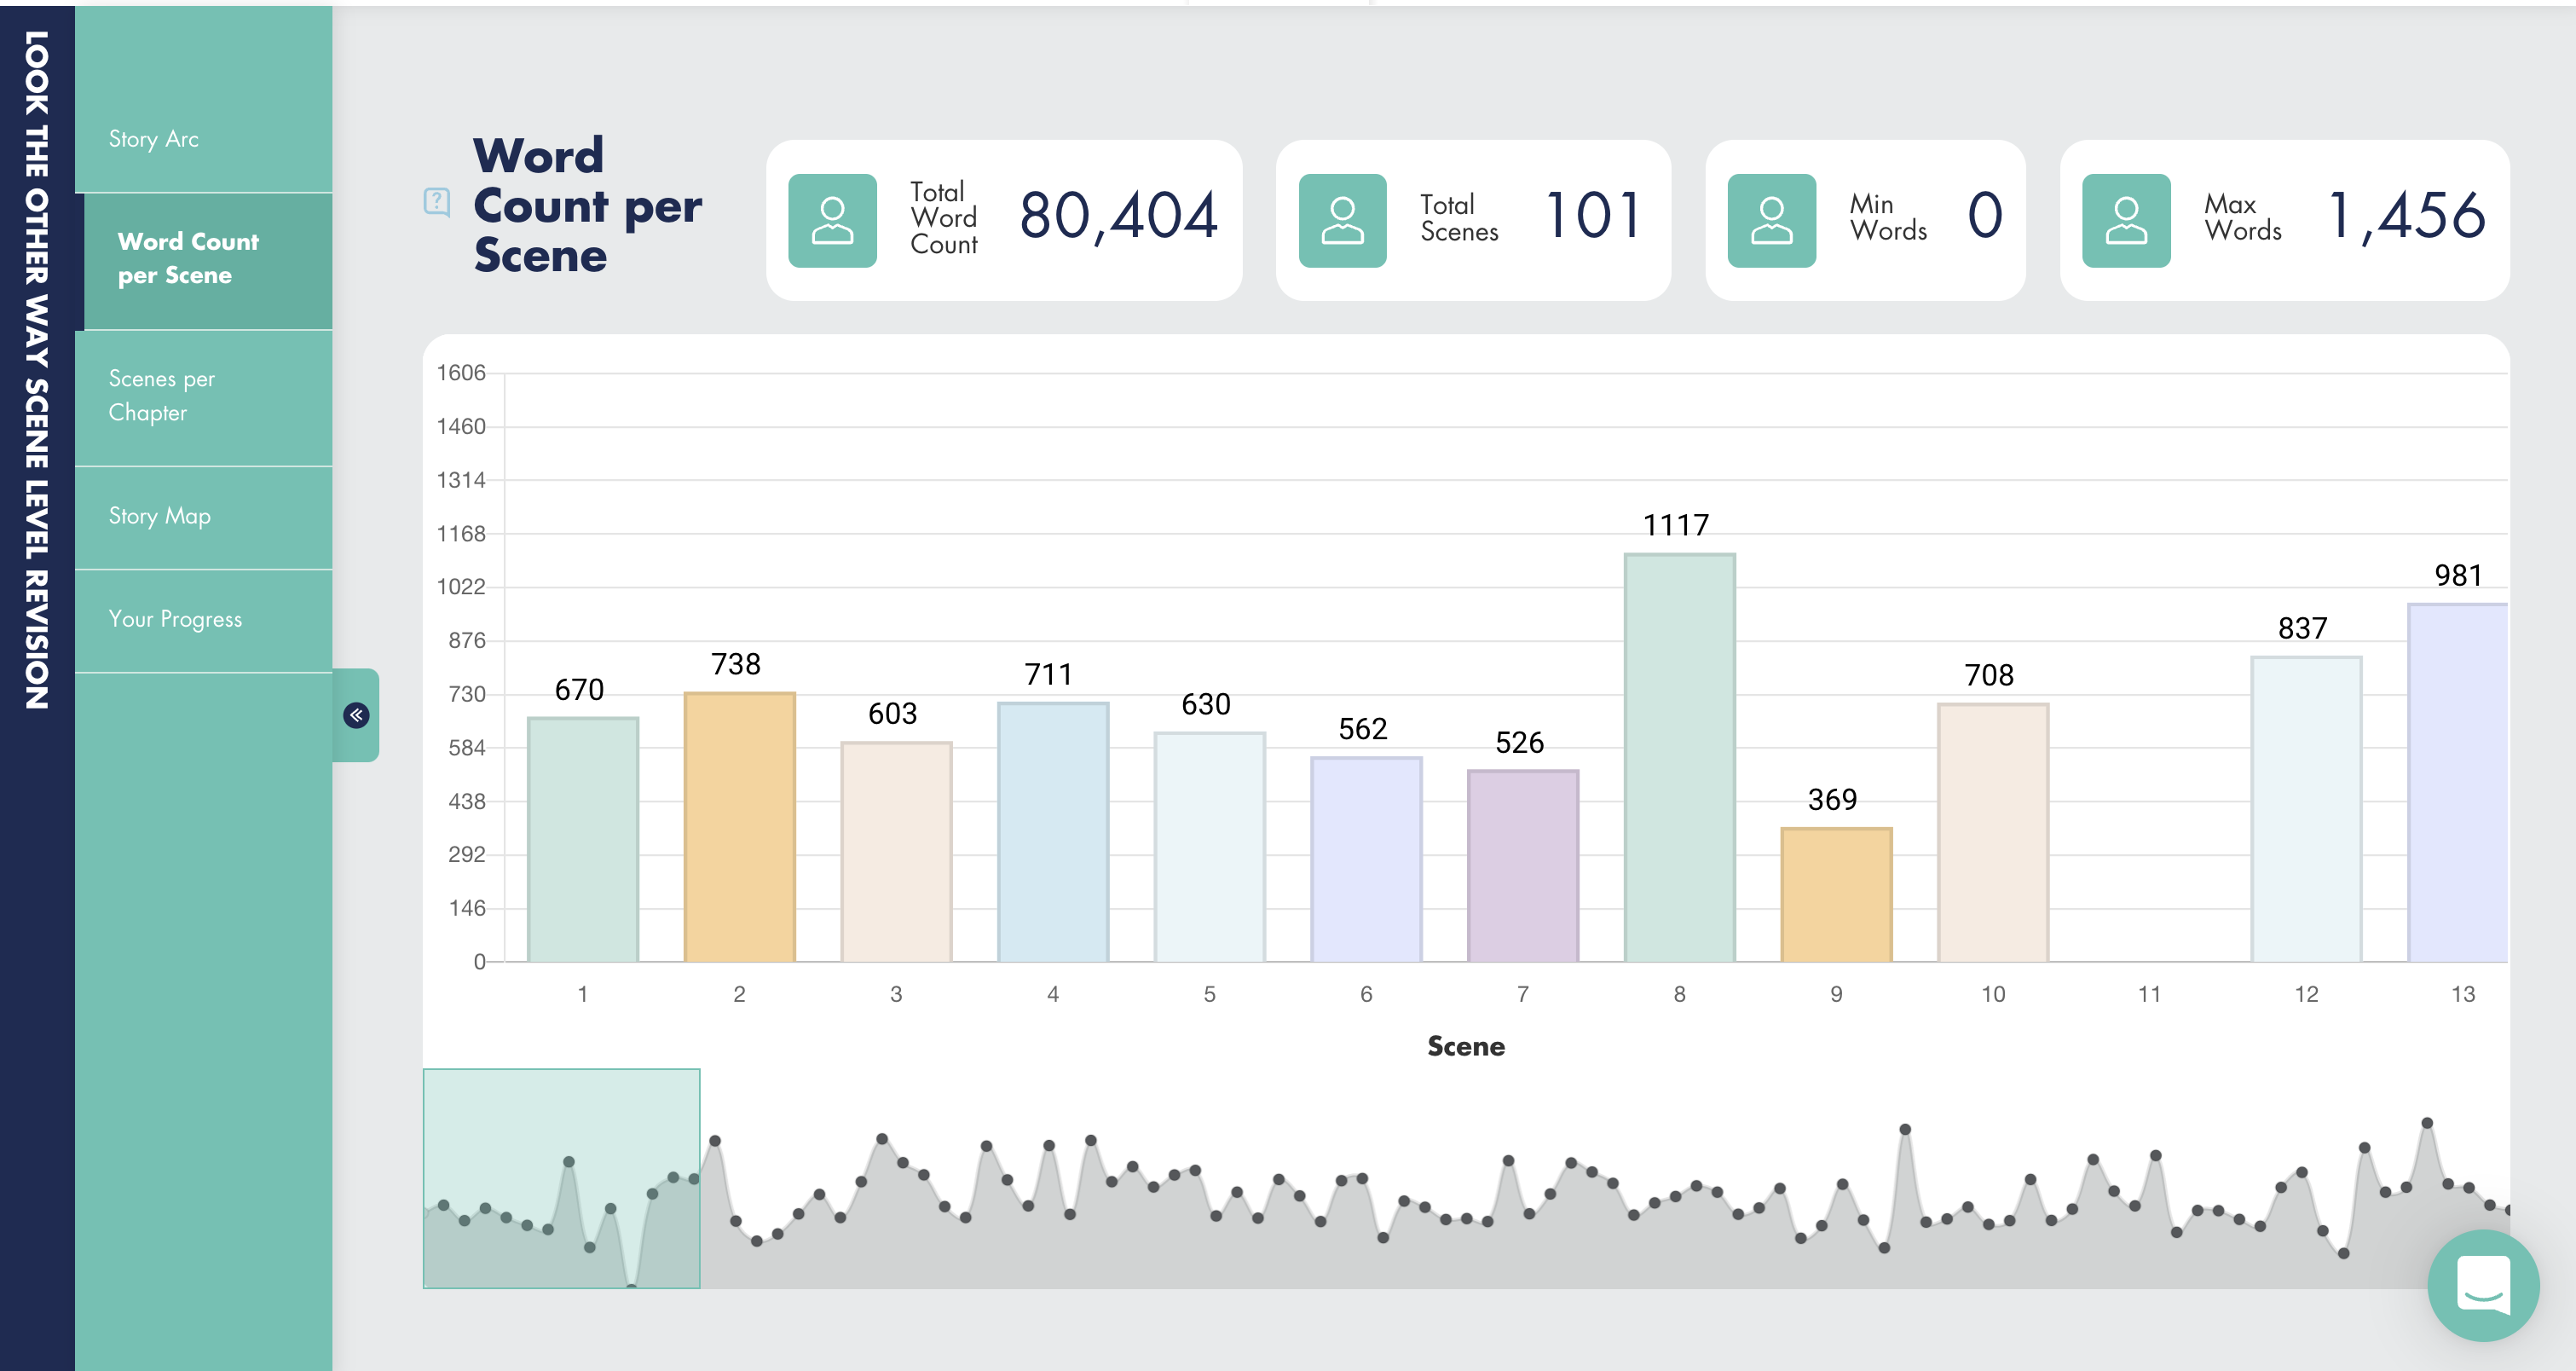Click the y-axis label 730
2576x1371 pixels.
click(x=467, y=694)
